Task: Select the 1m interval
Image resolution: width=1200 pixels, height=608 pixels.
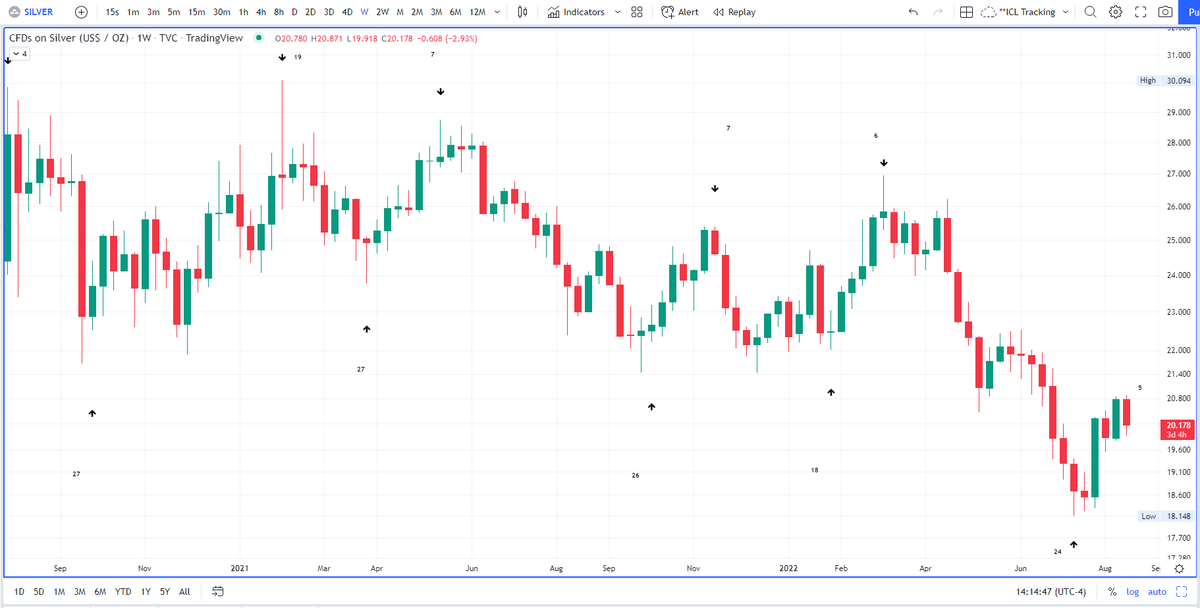Action: tap(133, 12)
